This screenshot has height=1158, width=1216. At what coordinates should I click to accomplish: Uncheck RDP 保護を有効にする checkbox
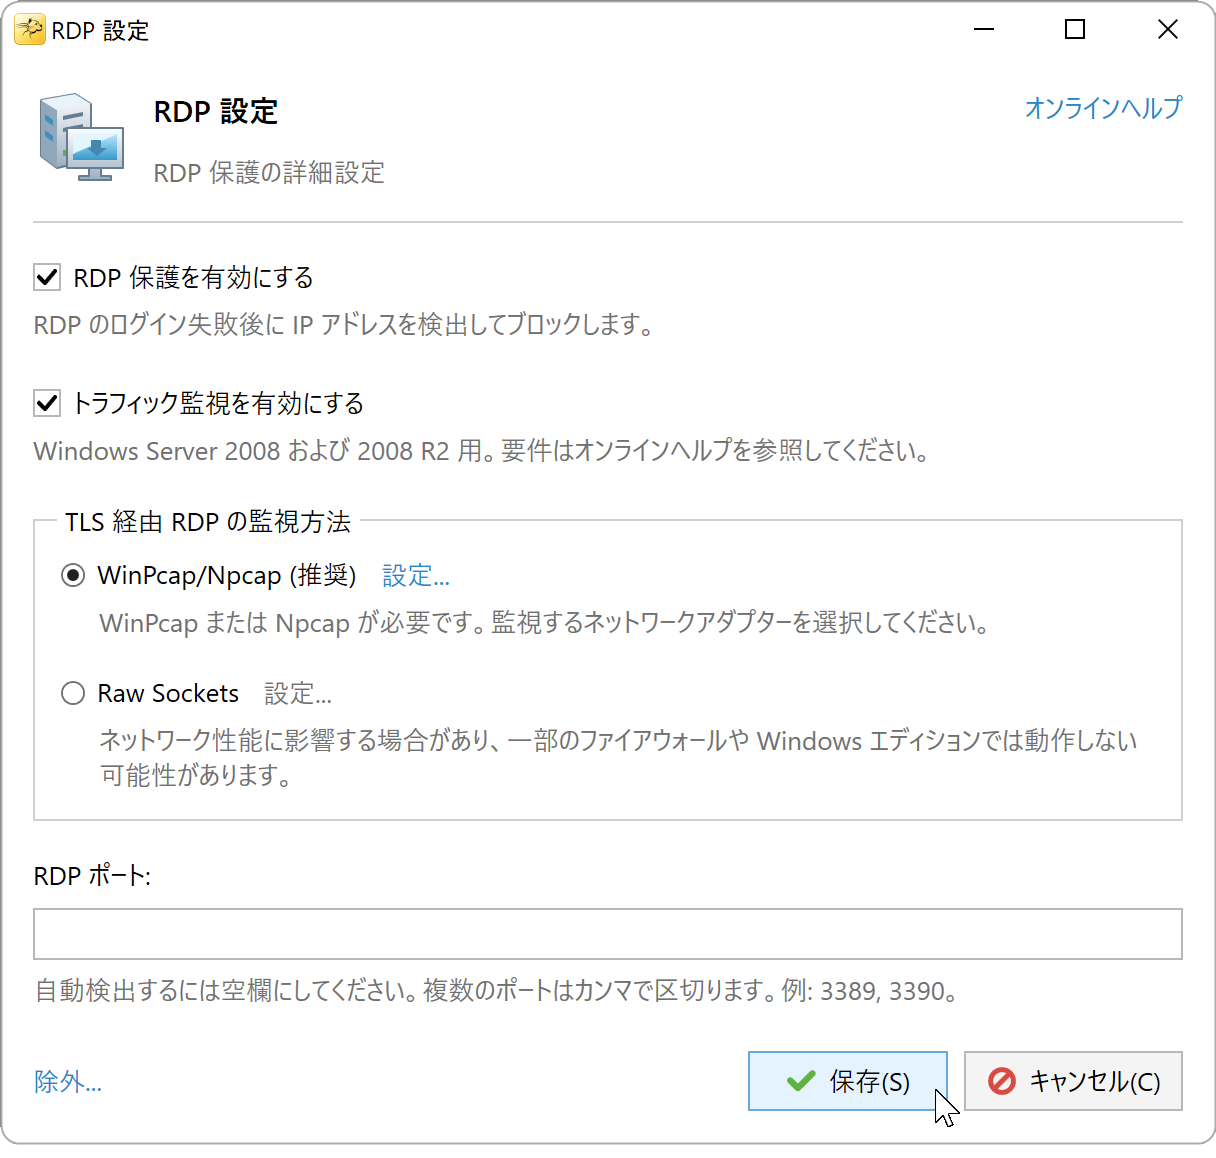click(47, 277)
